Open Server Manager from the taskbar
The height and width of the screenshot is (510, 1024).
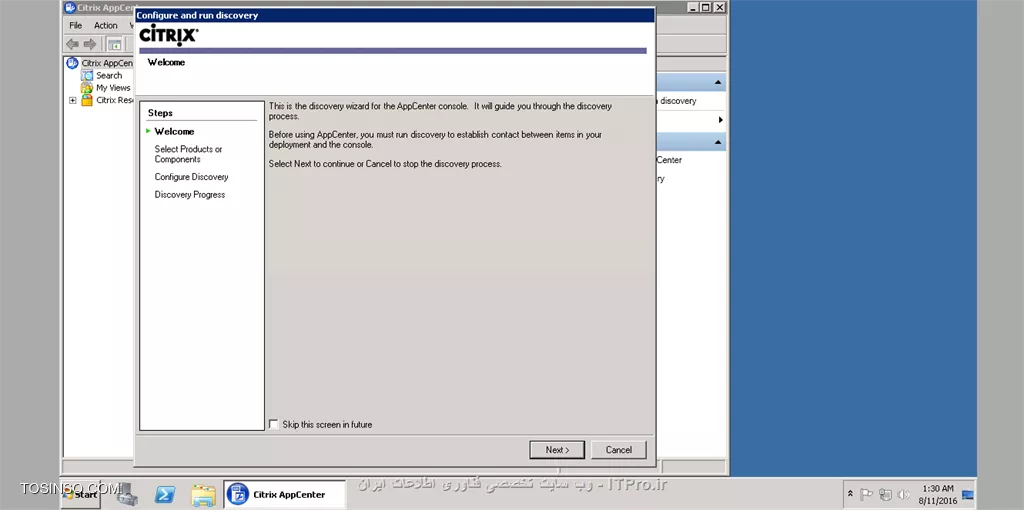pyautogui.click(x=127, y=495)
